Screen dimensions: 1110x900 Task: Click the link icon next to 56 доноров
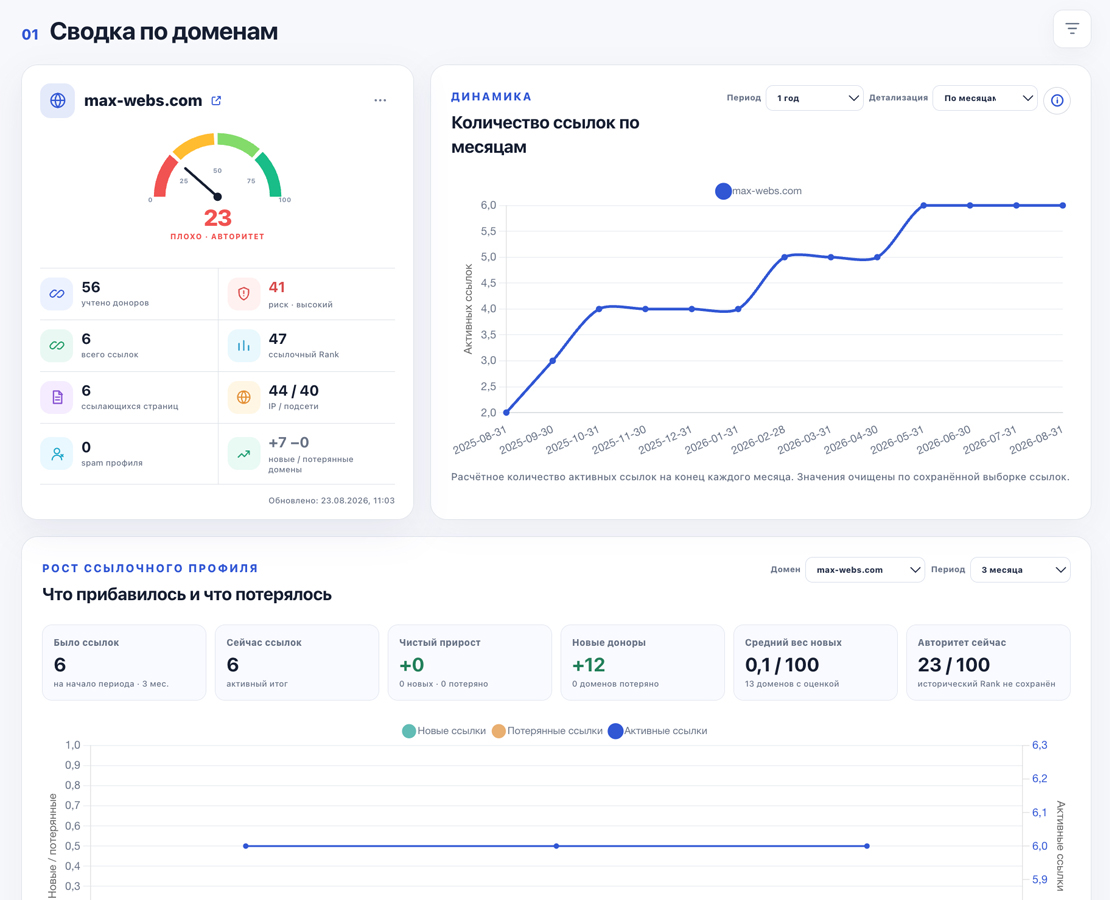click(57, 294)
